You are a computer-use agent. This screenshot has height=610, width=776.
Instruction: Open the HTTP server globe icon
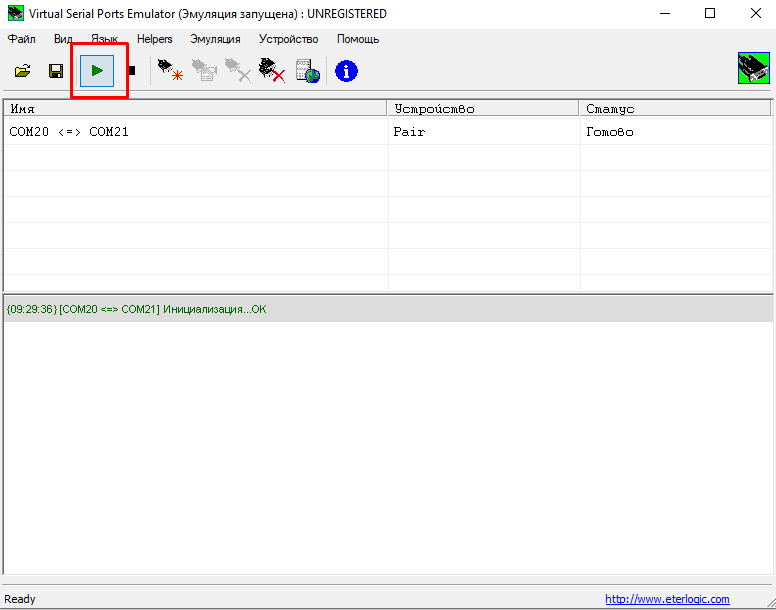pyautogui.click(x=307, y=71)
